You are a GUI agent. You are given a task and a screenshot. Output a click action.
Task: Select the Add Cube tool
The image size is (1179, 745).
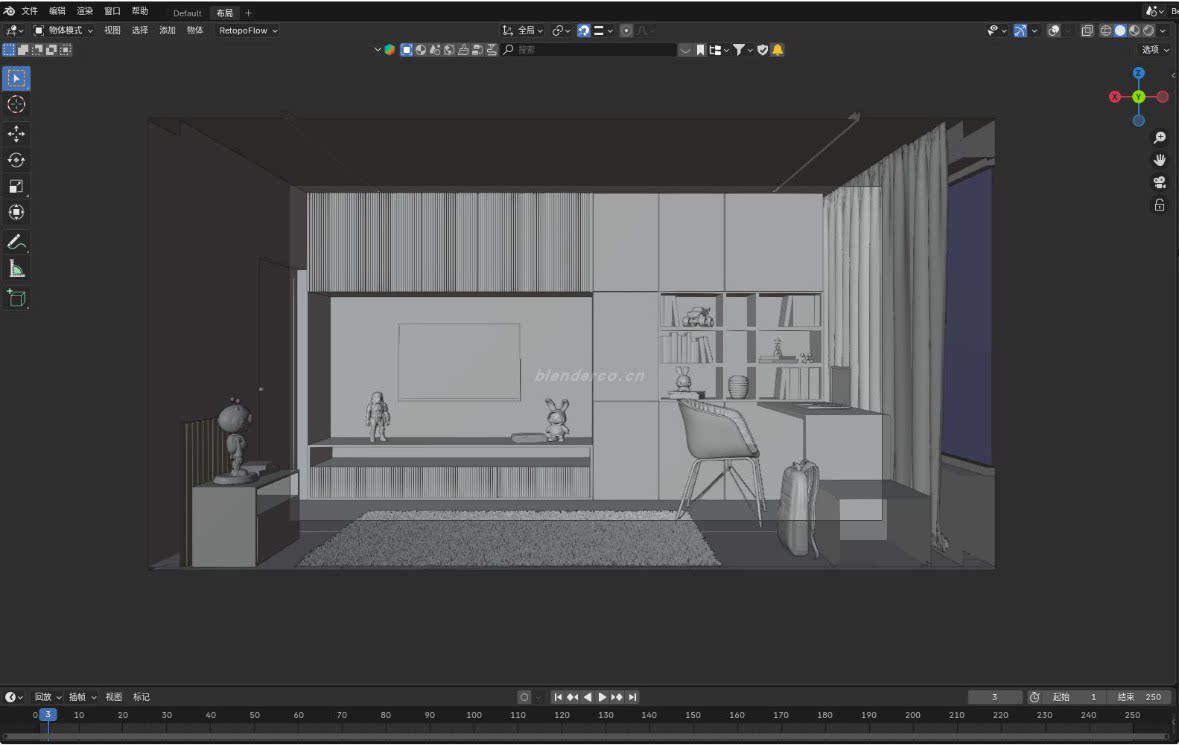point(16,298)
